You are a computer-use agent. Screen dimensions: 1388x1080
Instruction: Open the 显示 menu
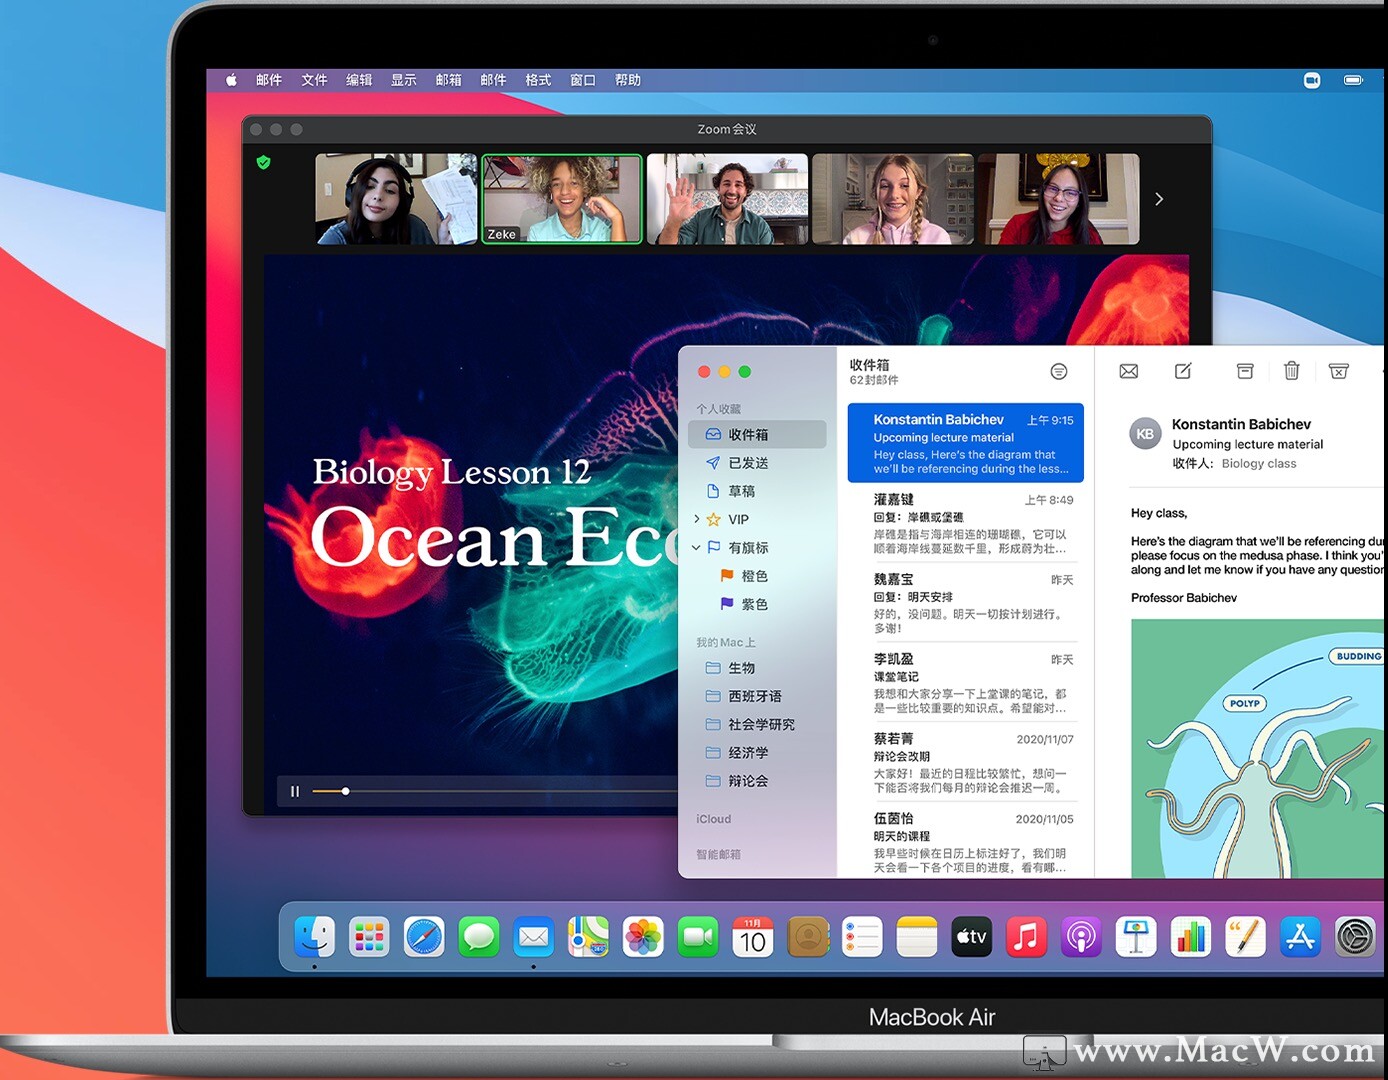(x=404, y=80)
